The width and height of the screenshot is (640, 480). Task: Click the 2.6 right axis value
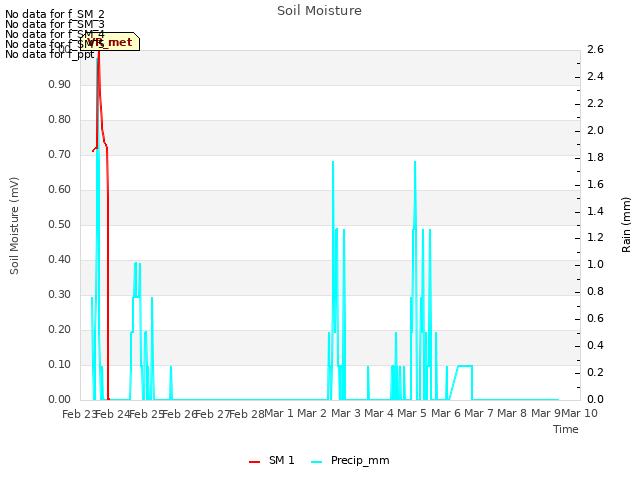[595, 49]
